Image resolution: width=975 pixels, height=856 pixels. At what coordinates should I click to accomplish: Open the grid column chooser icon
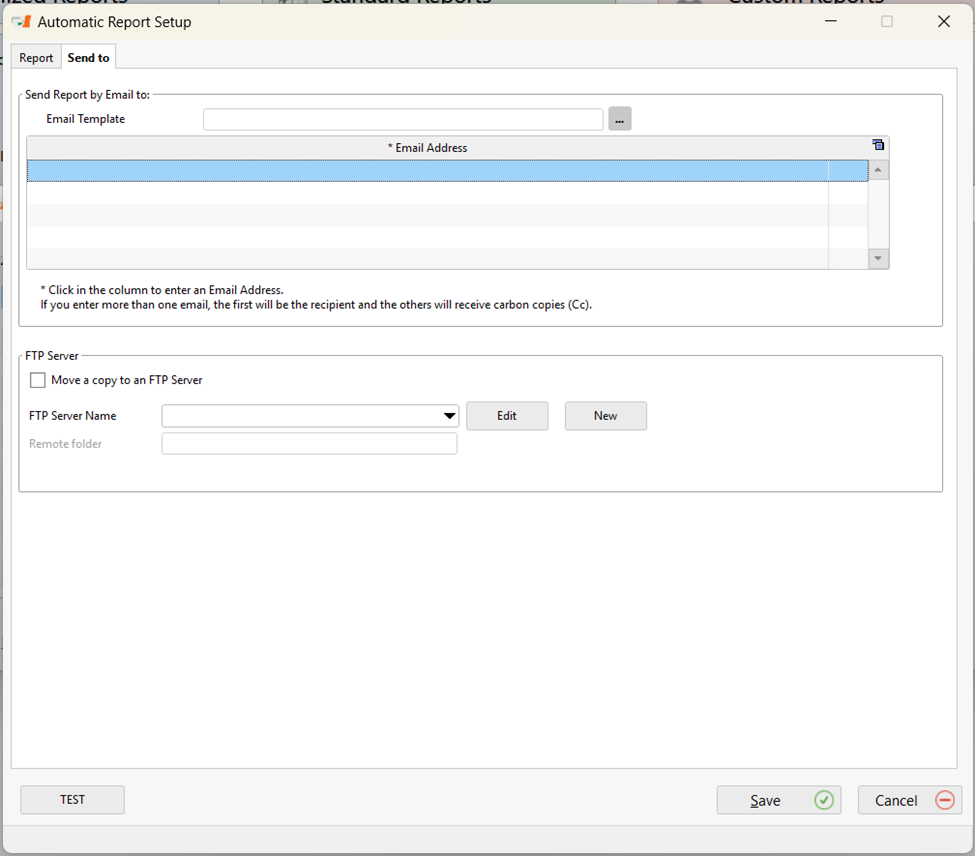(878, 146)
